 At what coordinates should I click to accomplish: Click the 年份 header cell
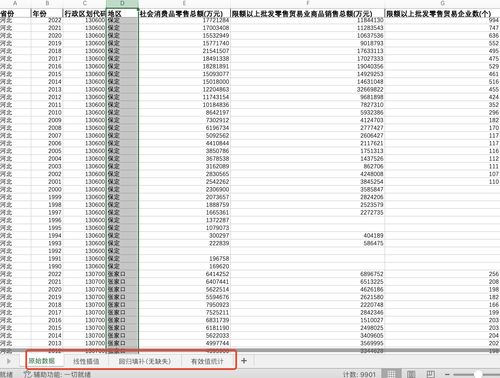click(47, 14)
